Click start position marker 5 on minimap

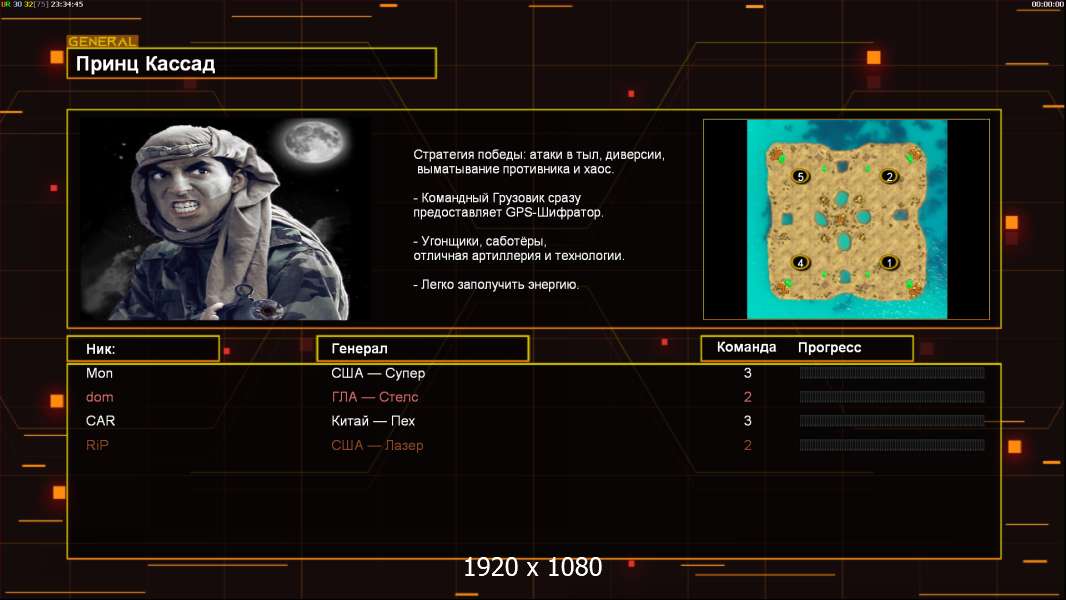click(800, 177)
